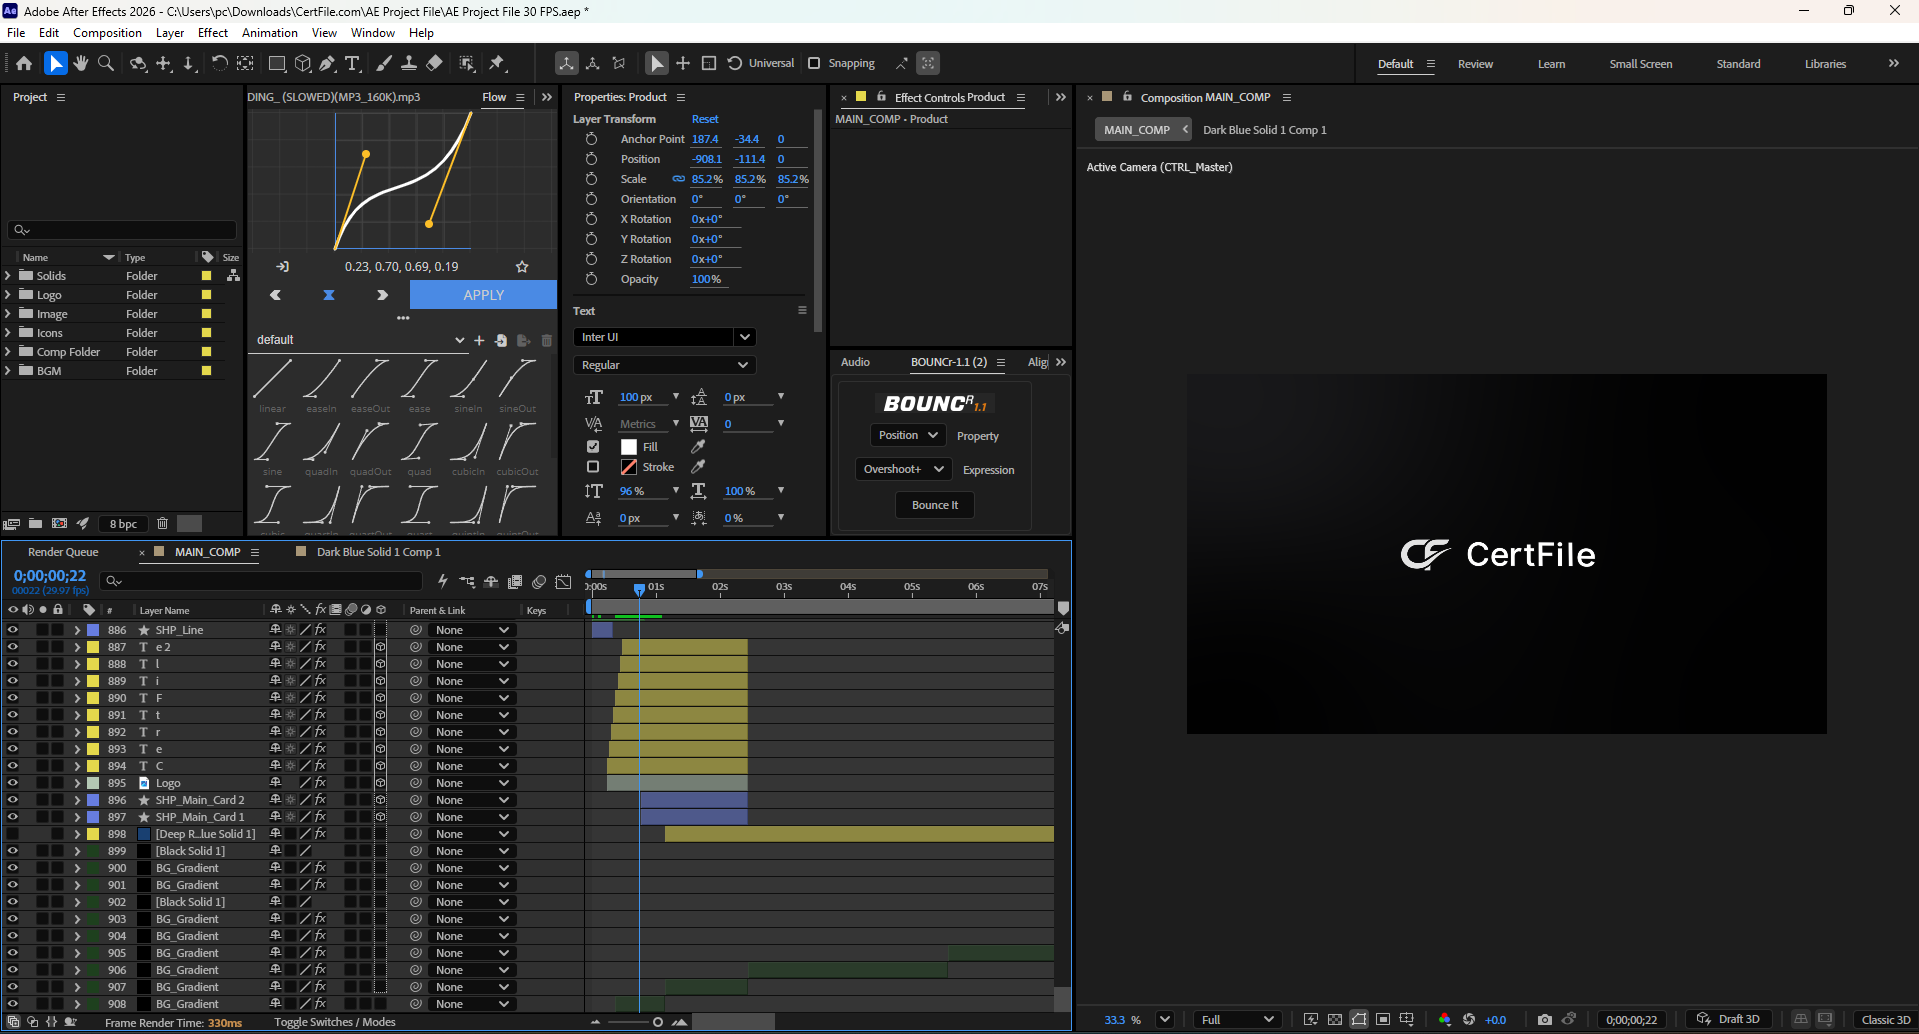Select the Zoom magnifier tool
Viewport: 1919px width, 1034px height.
[x=106, y=63]
